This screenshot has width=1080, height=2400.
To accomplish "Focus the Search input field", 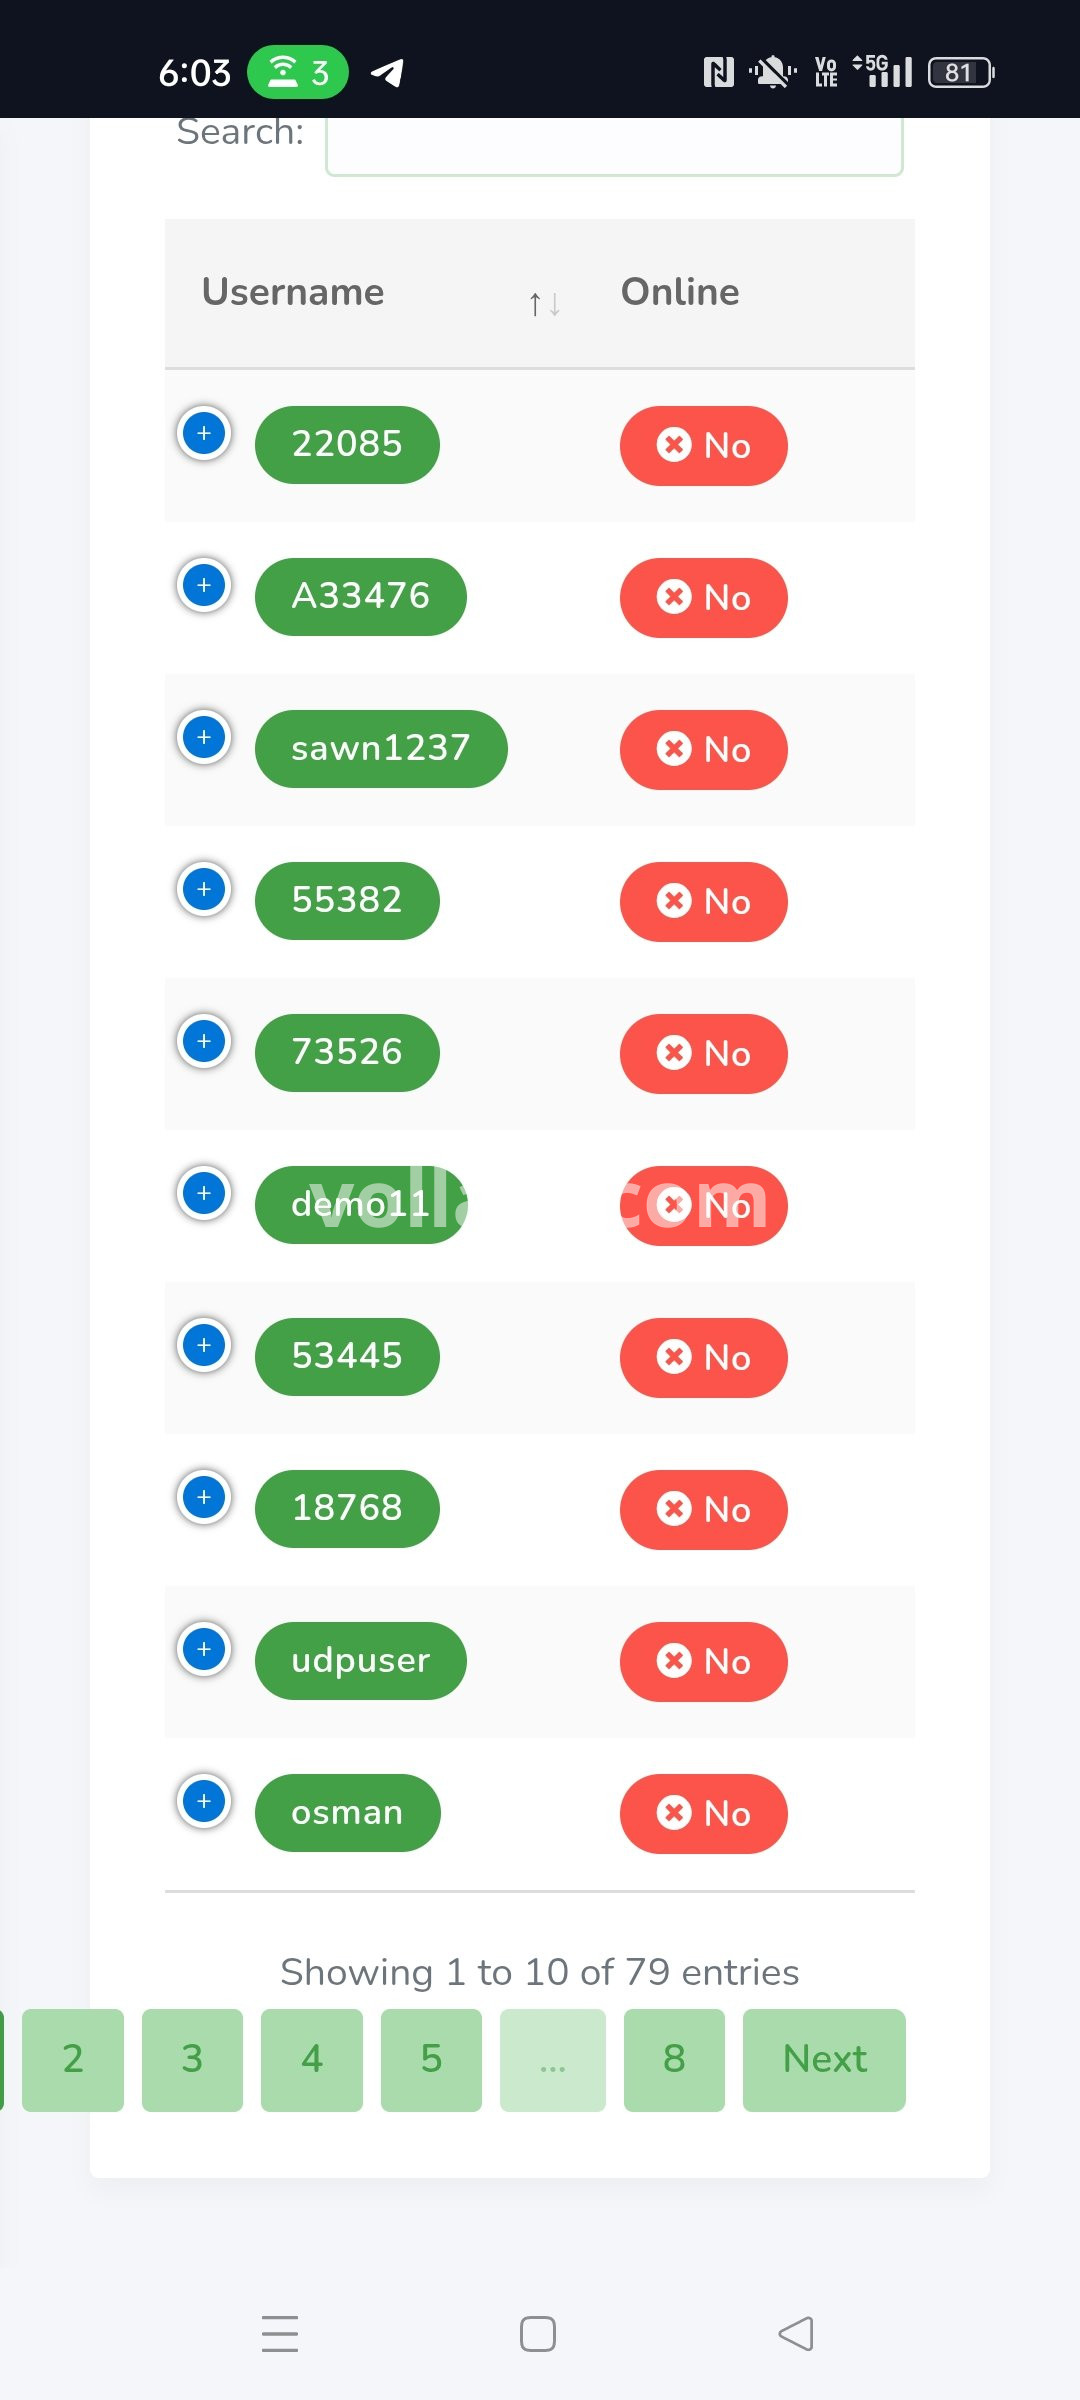I will pos(614,143).
